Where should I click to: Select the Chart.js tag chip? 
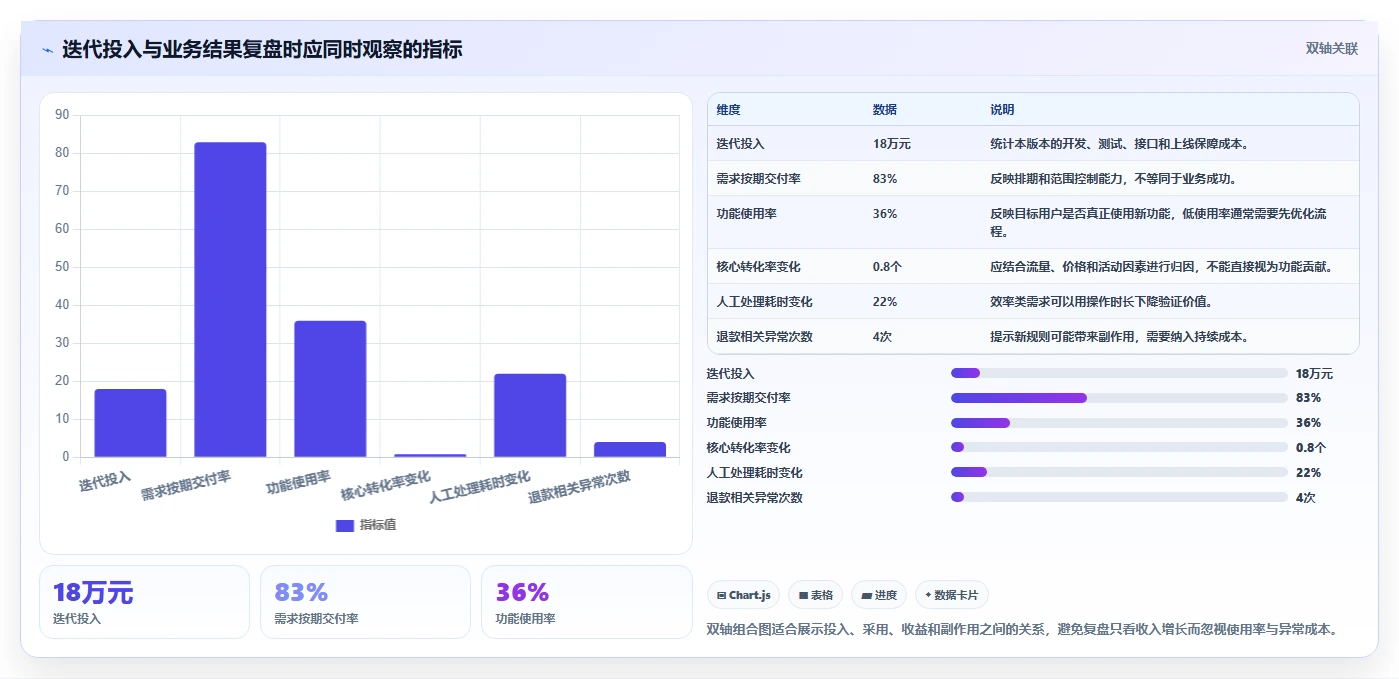pos(743,595)
